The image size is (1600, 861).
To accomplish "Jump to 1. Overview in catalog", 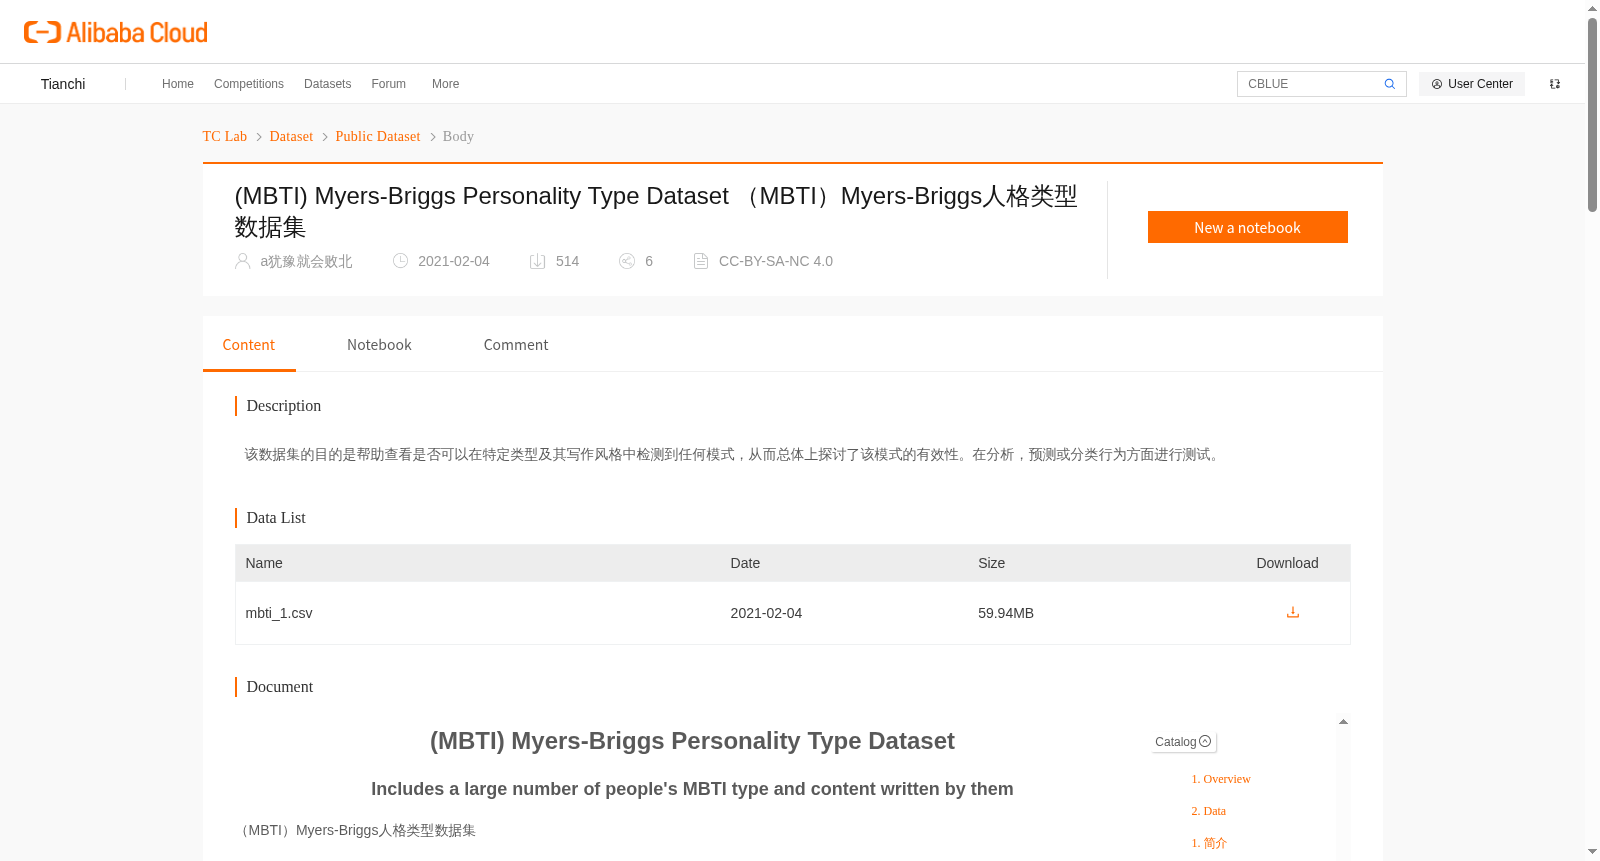I will point(1221,779).
